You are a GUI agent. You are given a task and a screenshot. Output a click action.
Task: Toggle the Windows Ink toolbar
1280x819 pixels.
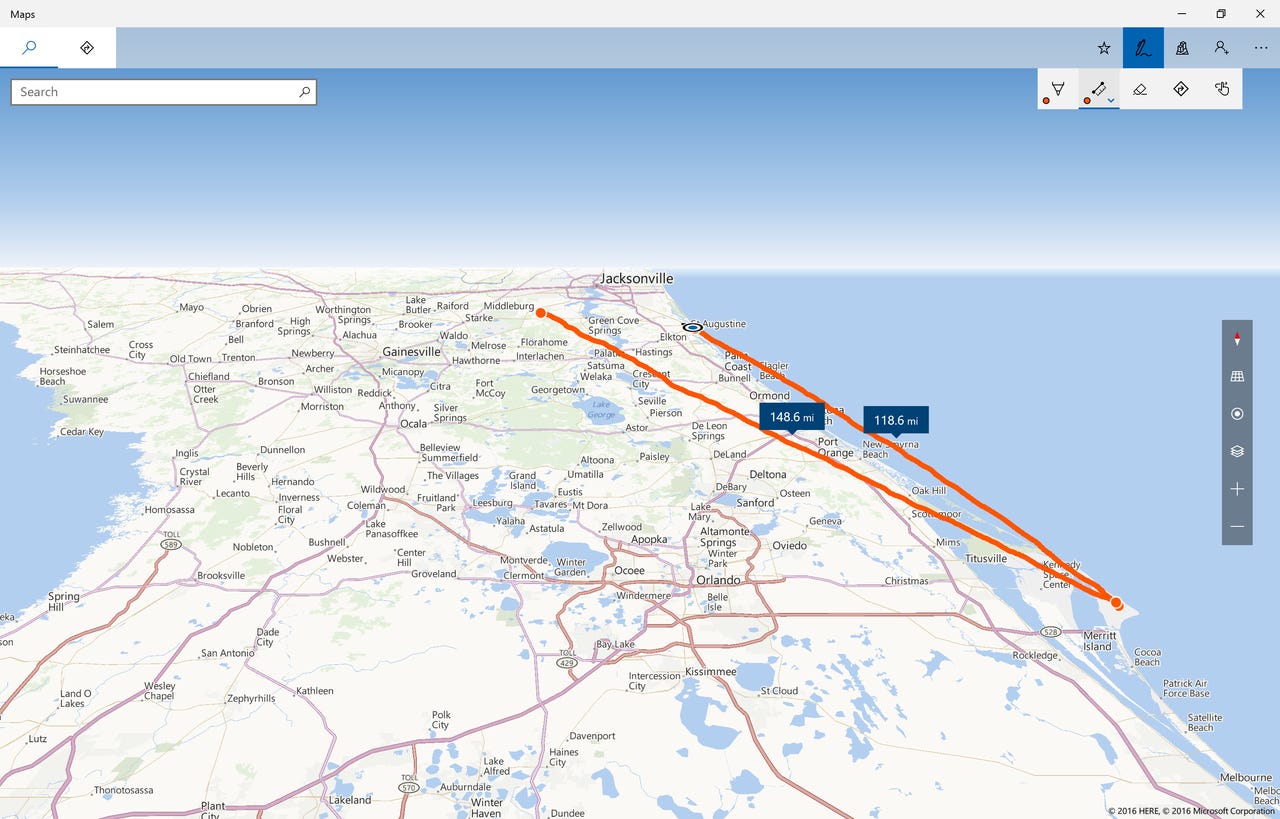click(1141, 47)
